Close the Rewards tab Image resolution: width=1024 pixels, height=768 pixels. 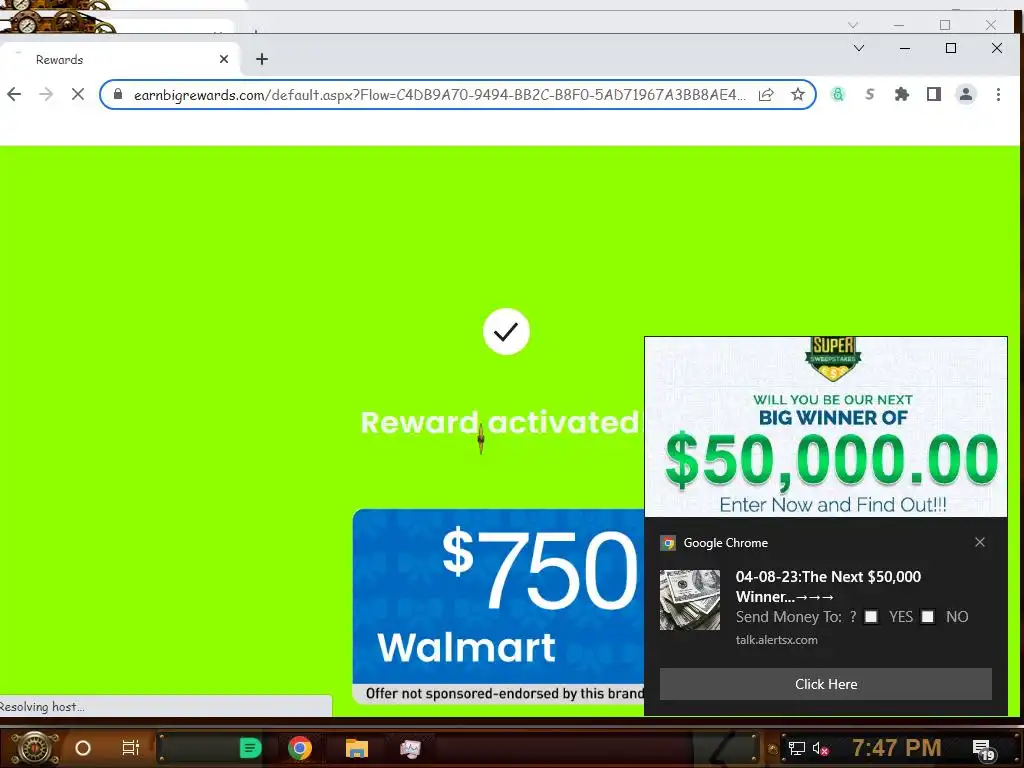[224, 59]
